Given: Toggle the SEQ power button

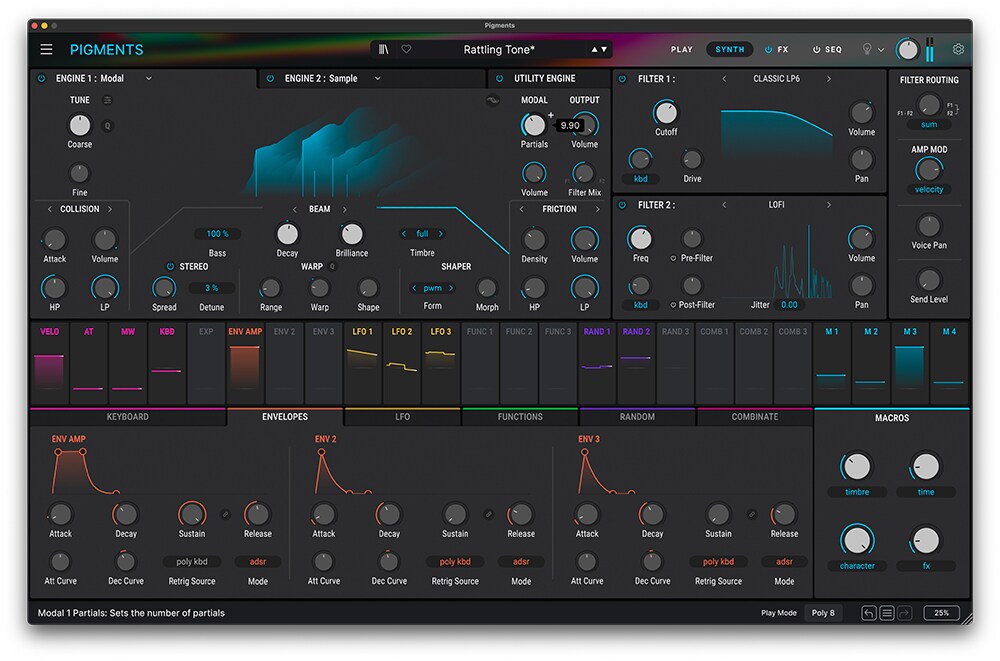Looking at the screenshot, I should point(816,49).
